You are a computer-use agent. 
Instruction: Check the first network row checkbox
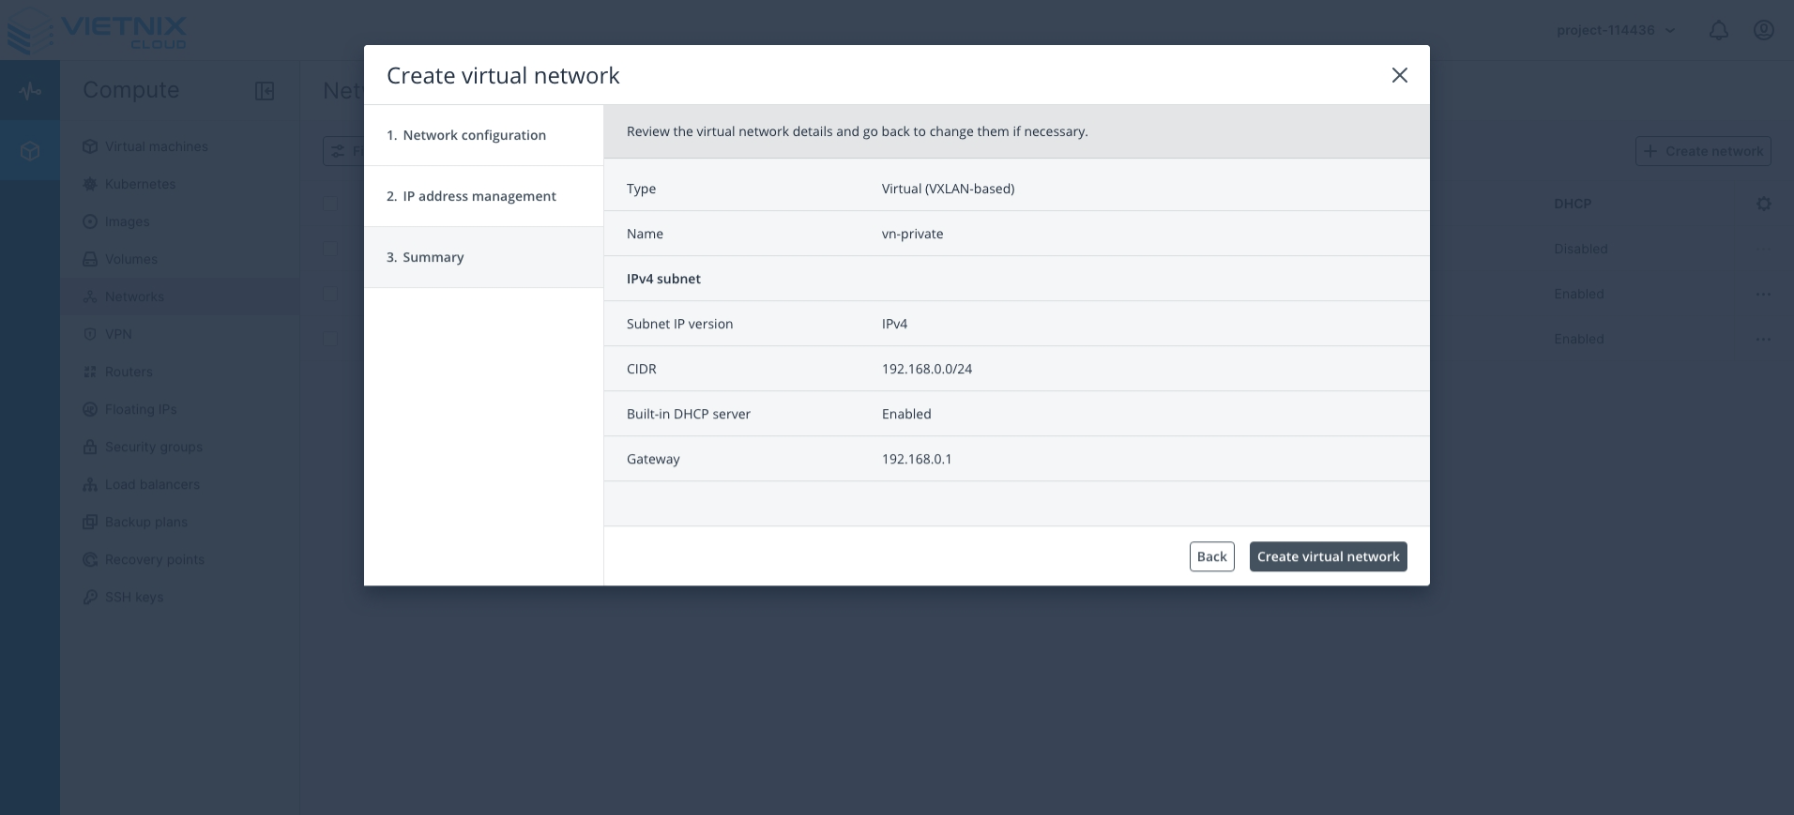click(x=331, y=249)
